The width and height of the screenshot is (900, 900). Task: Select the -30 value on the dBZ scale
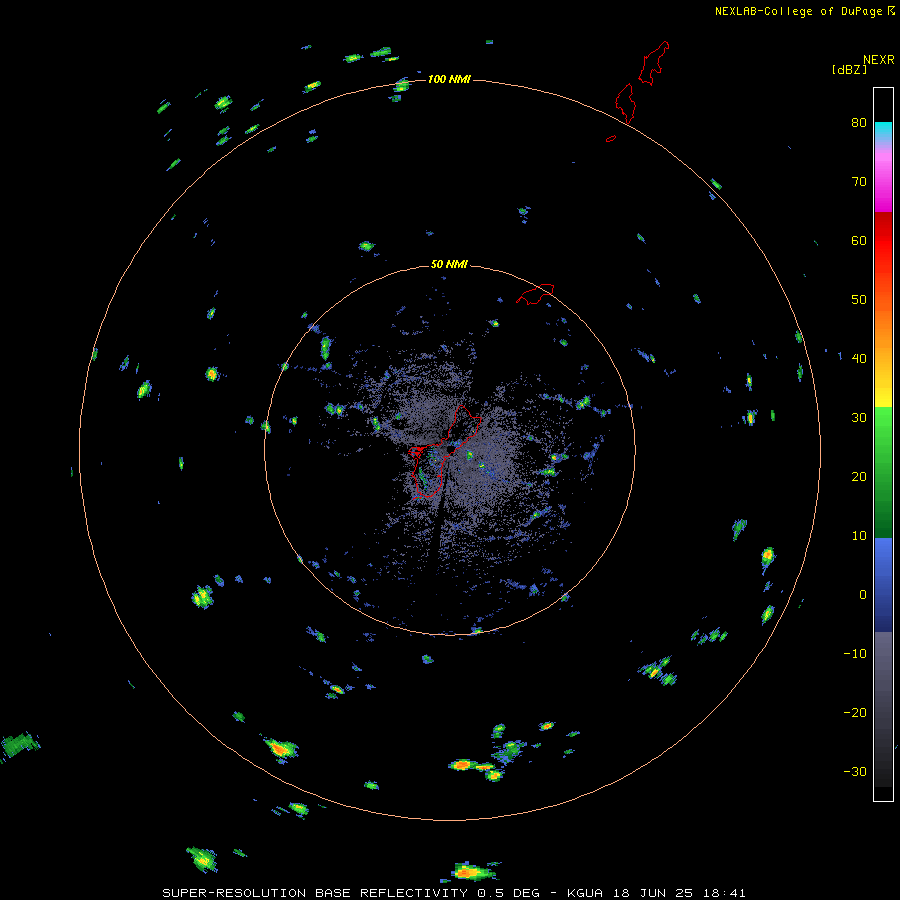pos(855,771)
